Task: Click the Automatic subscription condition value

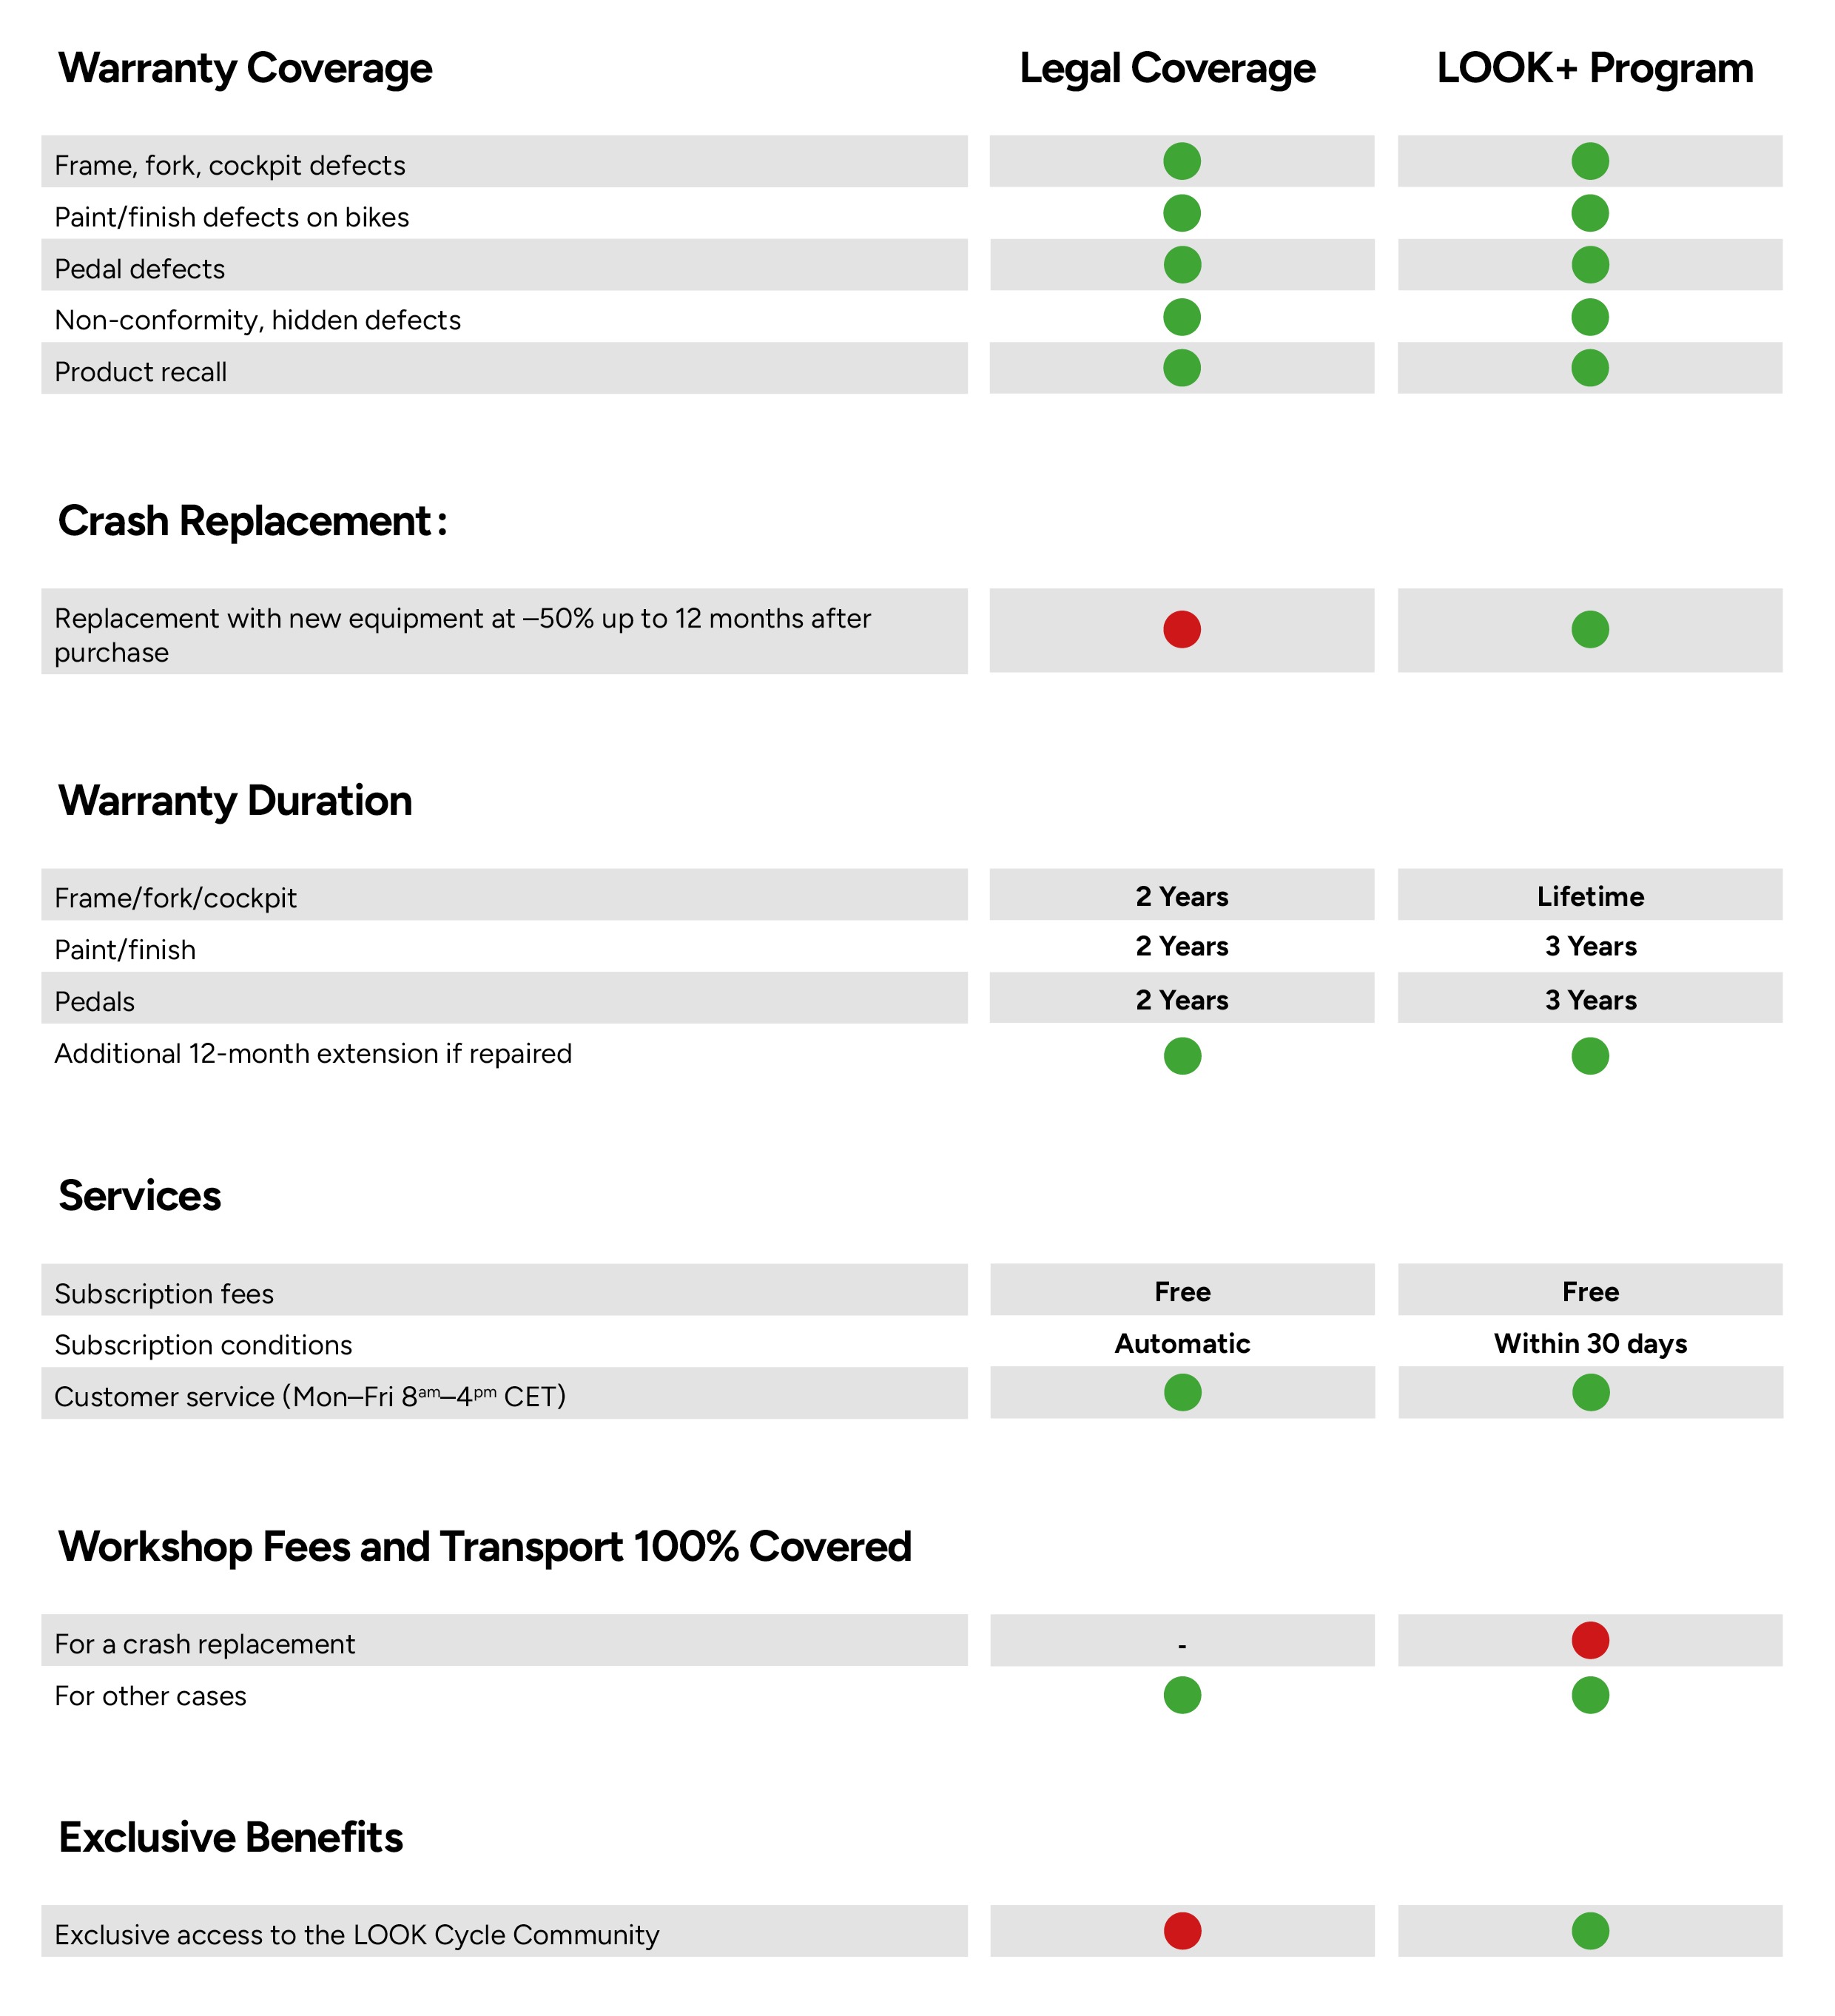Action: (x=1182, y=1343)
